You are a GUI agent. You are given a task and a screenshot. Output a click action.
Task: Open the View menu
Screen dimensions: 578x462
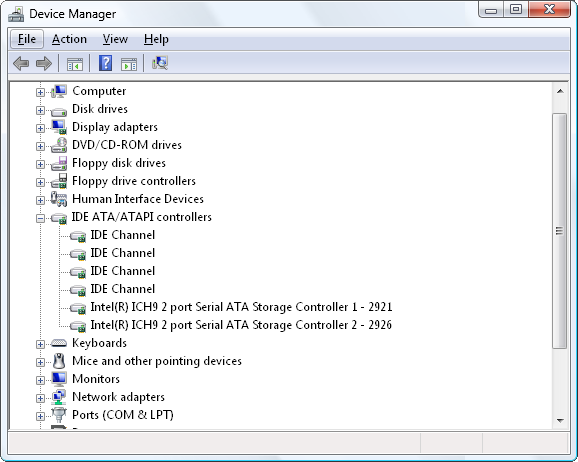[x=115, y=39]
